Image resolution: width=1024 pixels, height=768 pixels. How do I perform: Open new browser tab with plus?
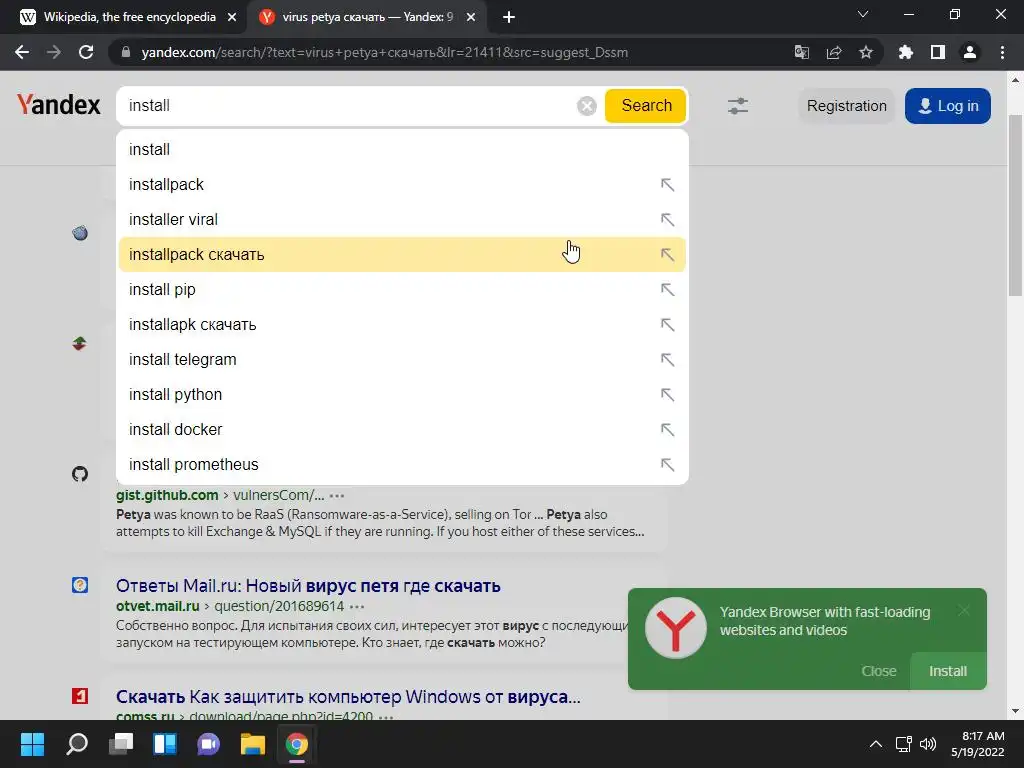pos(509,17)
